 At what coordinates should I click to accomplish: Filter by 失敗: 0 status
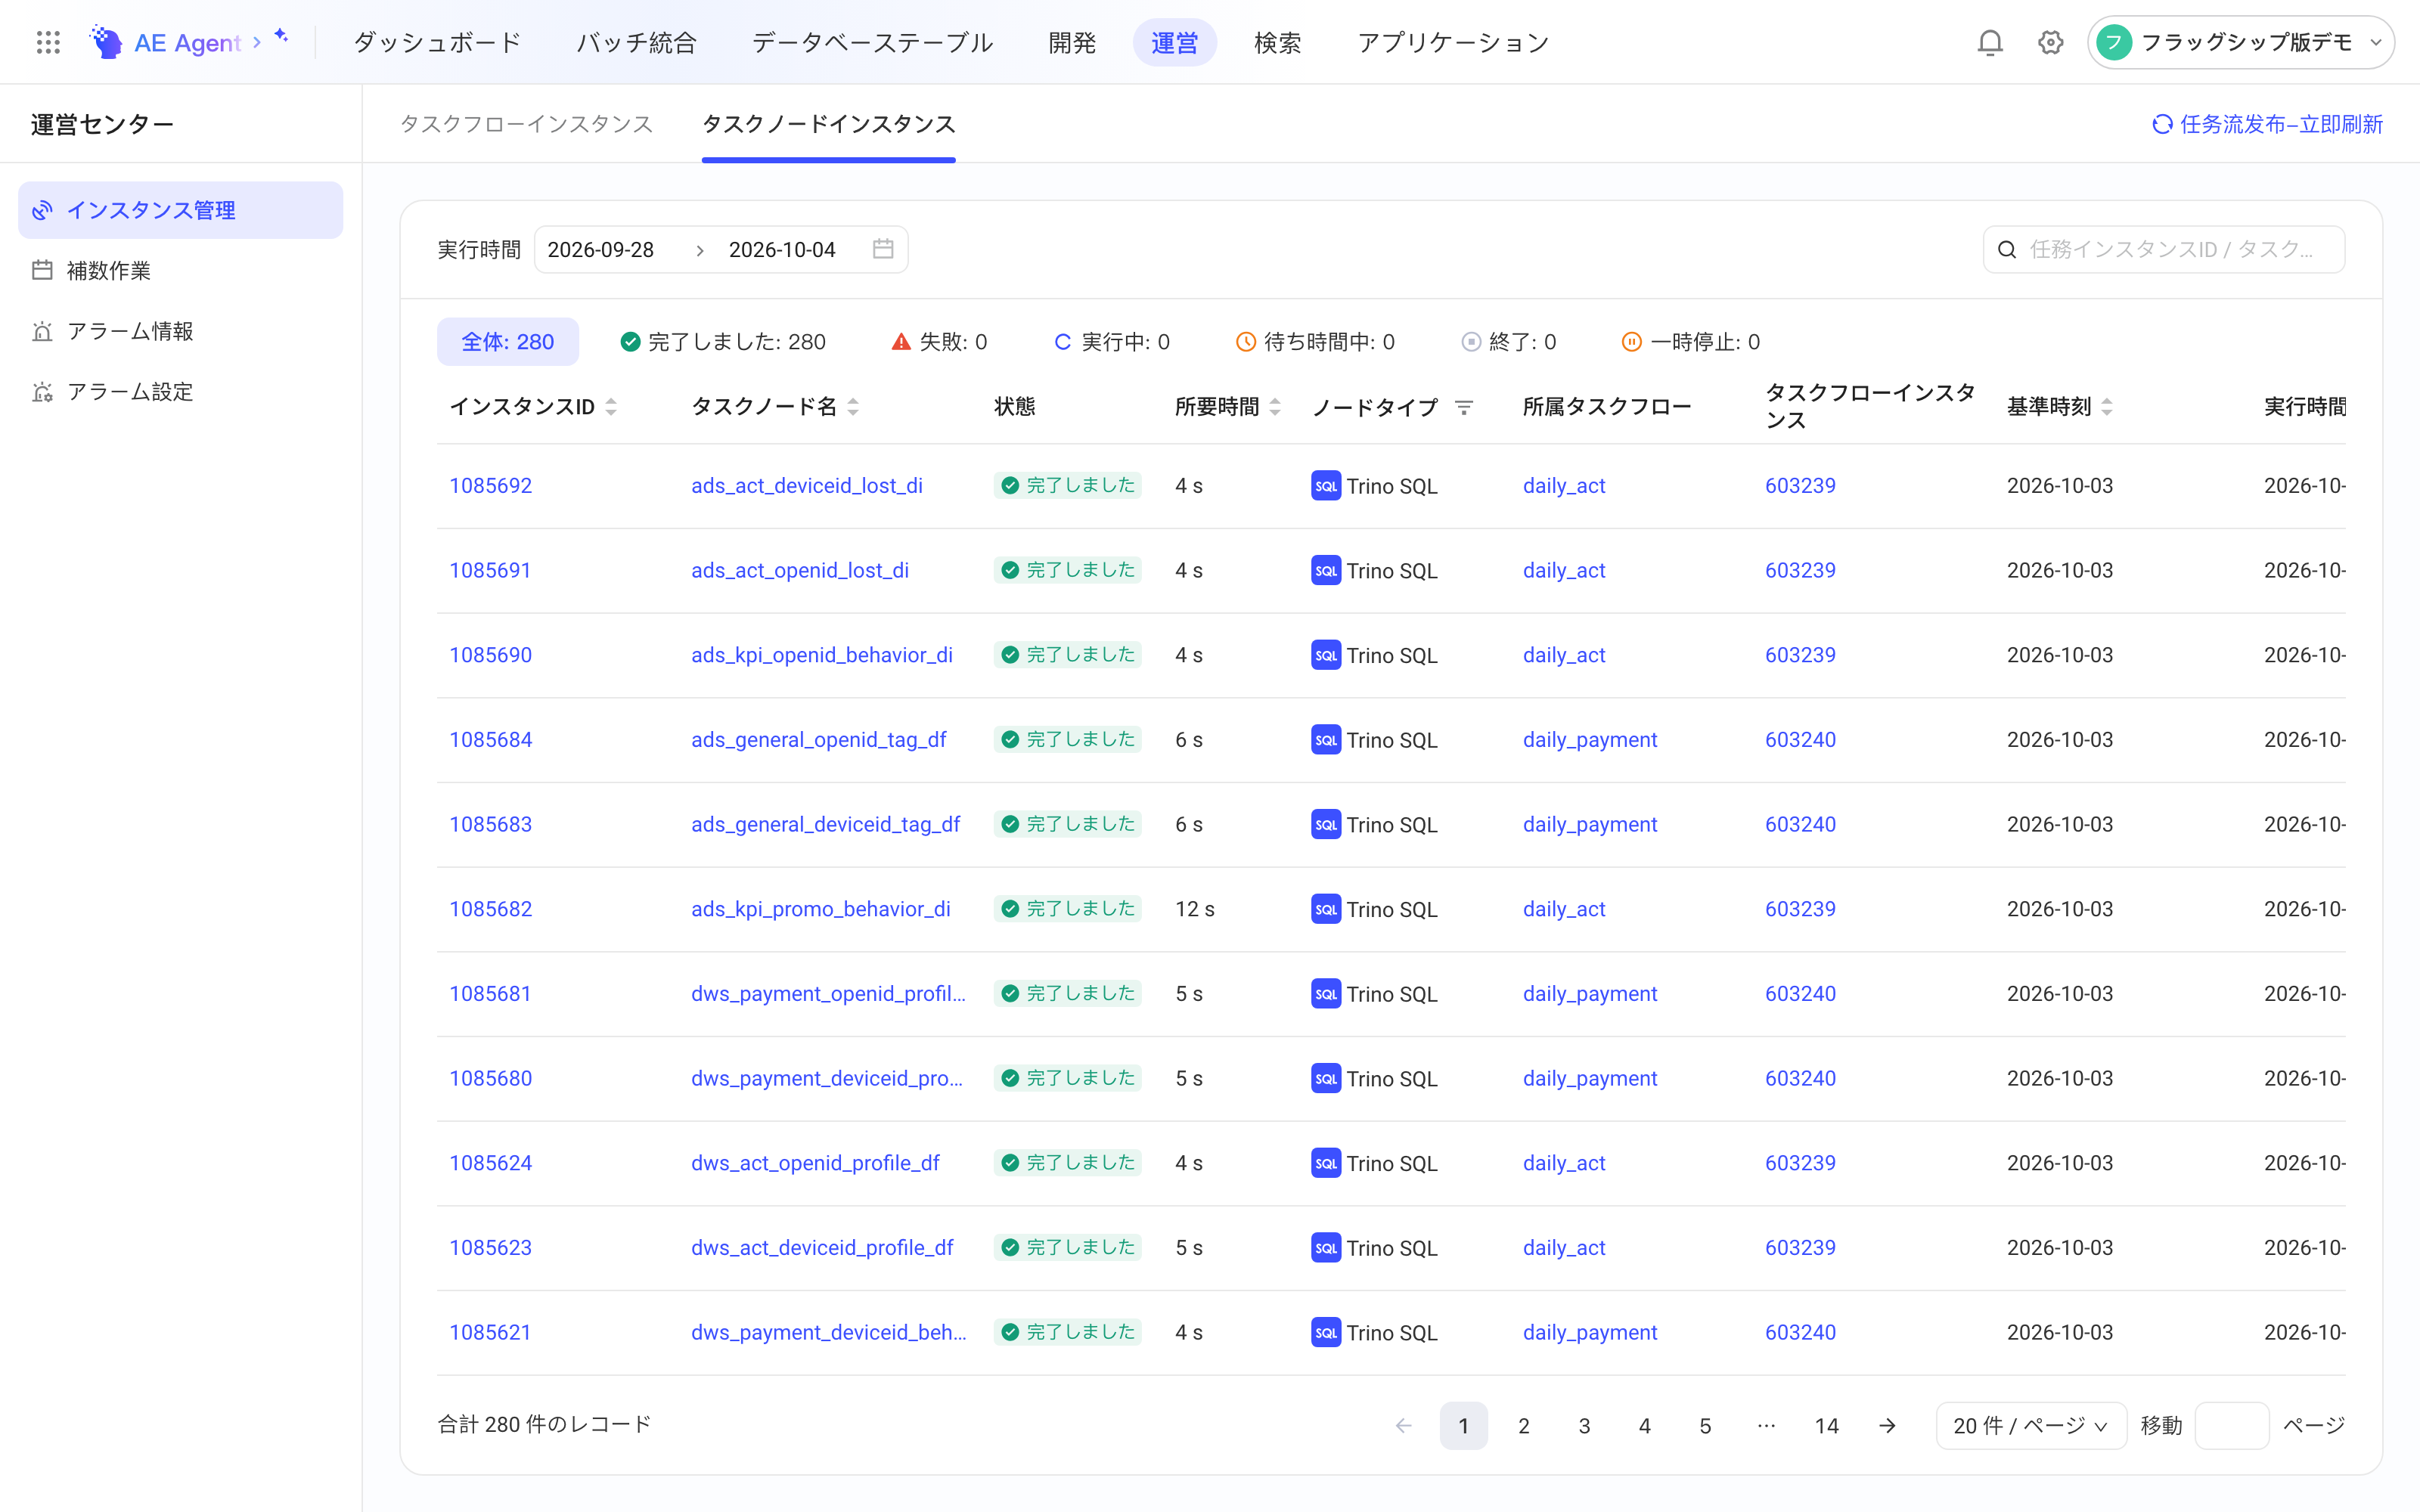(939, 342)
